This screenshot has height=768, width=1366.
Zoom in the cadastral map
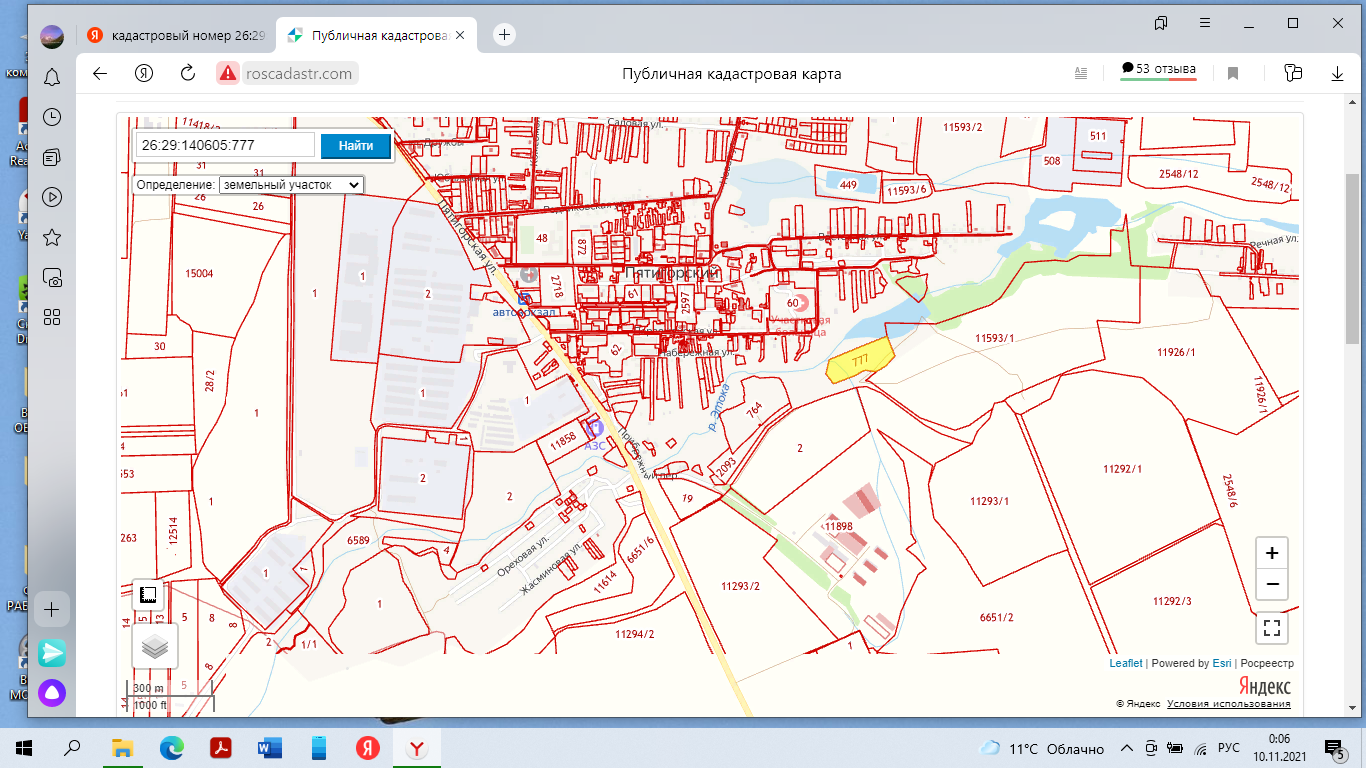point(1271,553)
